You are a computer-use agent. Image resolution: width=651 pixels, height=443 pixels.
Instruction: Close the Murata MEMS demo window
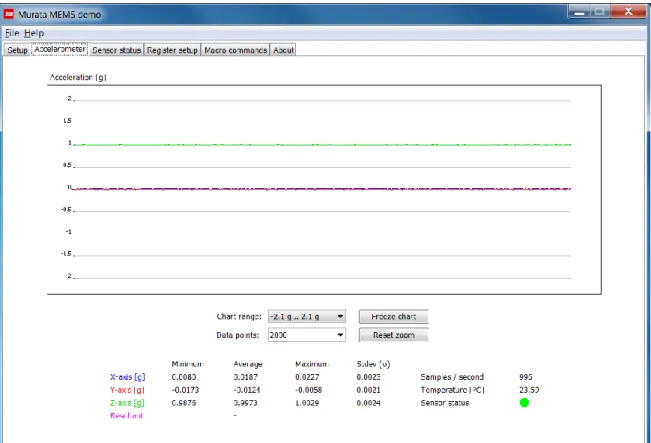tap(629, 12)
